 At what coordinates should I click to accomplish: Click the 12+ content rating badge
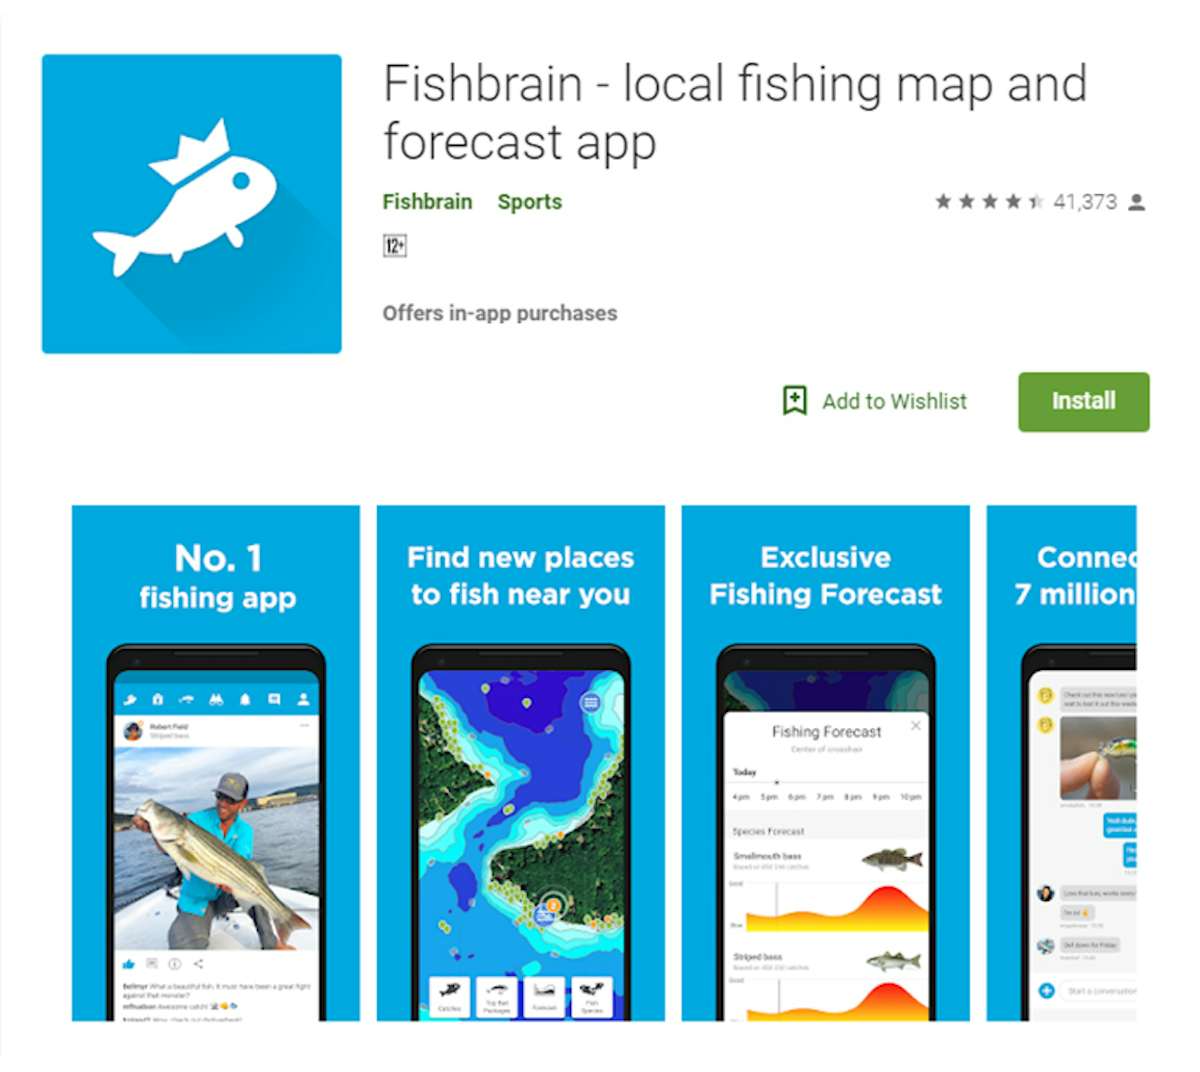[395, 246]
